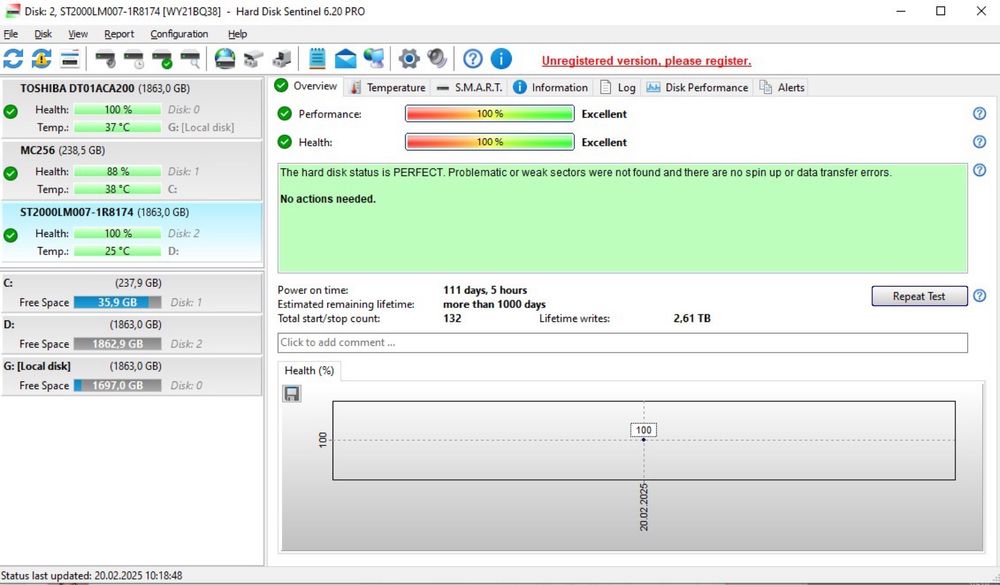Open the Report menu
This screenshot has width=1000, height=585.
coord(119,34)
